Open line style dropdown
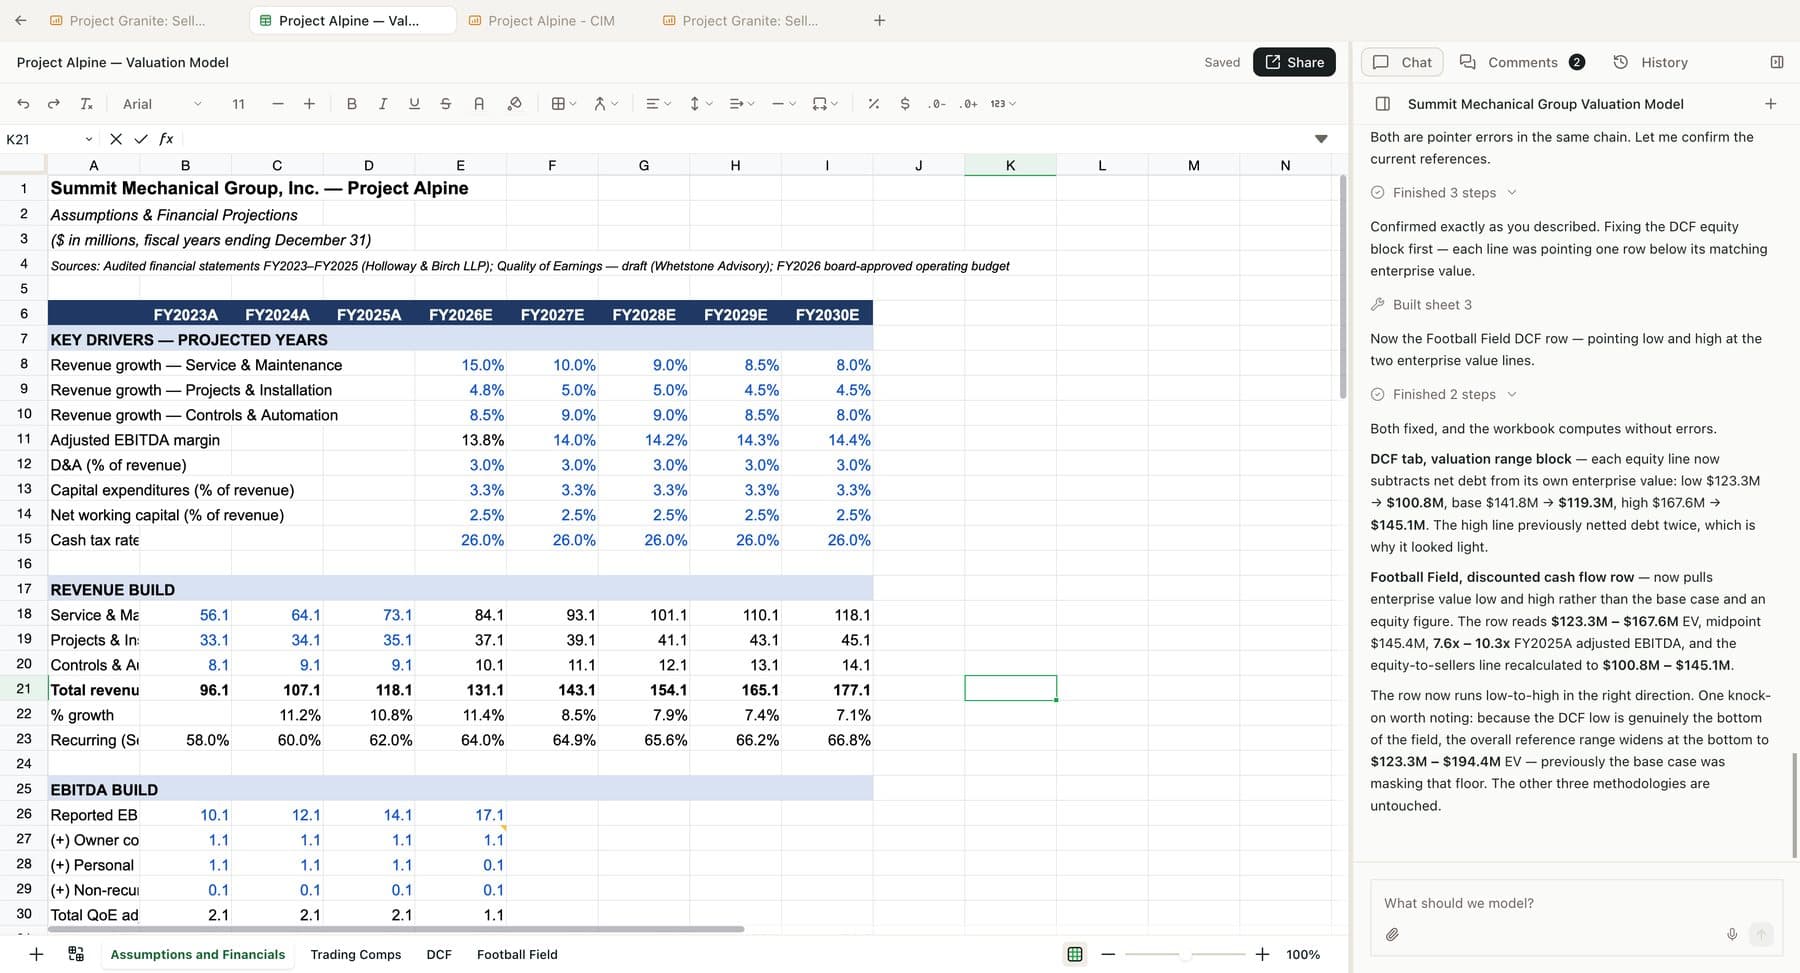1800x973 pixels. [783, 104]
